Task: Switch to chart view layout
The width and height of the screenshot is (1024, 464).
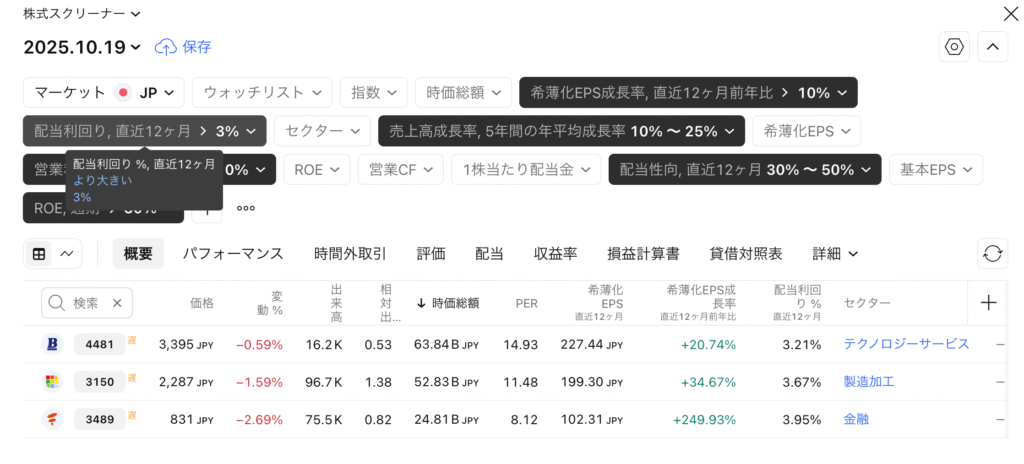Action: coord(67,254)
